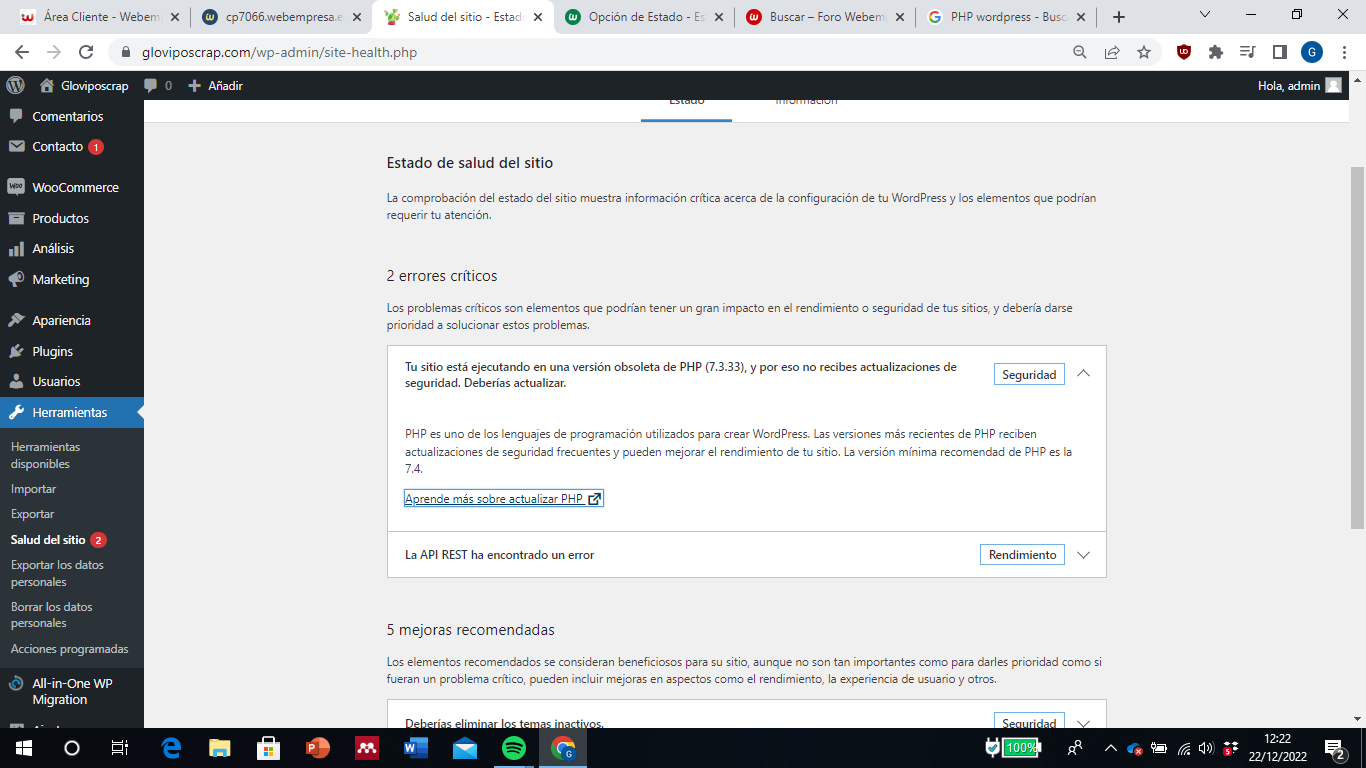Open media control button

[x=1248, y=52]
